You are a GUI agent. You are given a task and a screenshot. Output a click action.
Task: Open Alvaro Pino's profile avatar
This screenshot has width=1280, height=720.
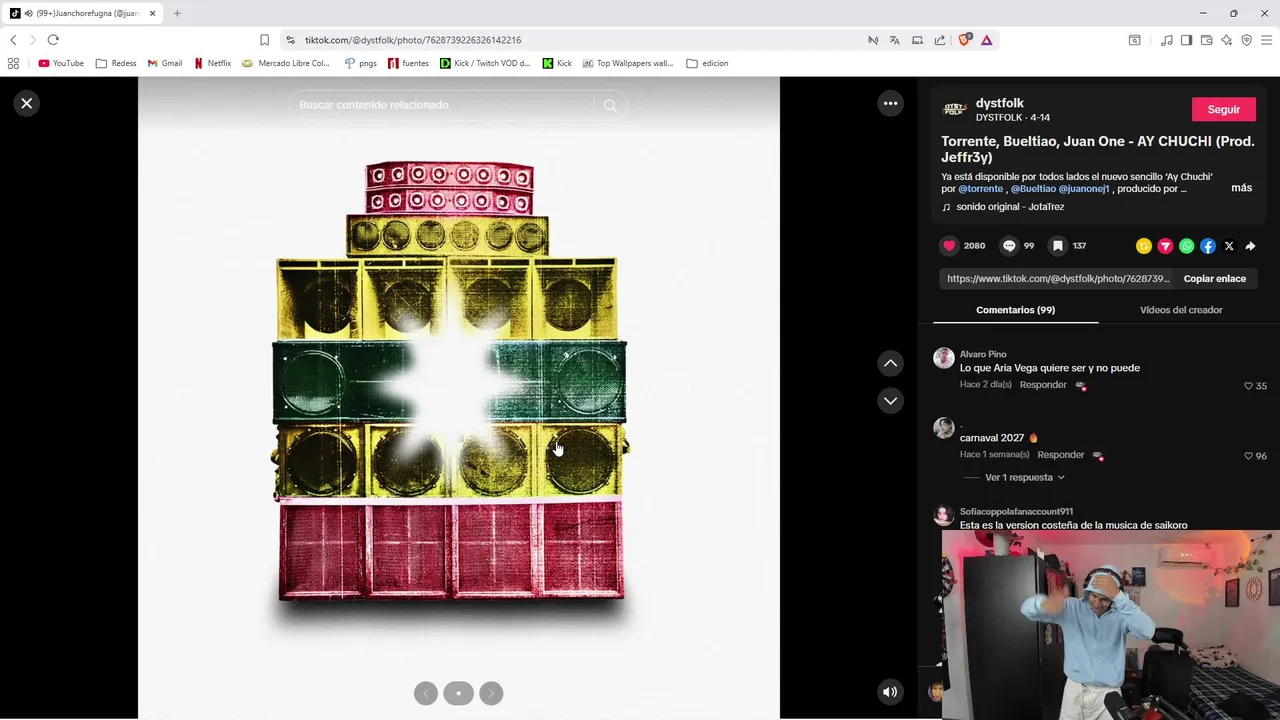pyautogui.click(x=944, y=359)
